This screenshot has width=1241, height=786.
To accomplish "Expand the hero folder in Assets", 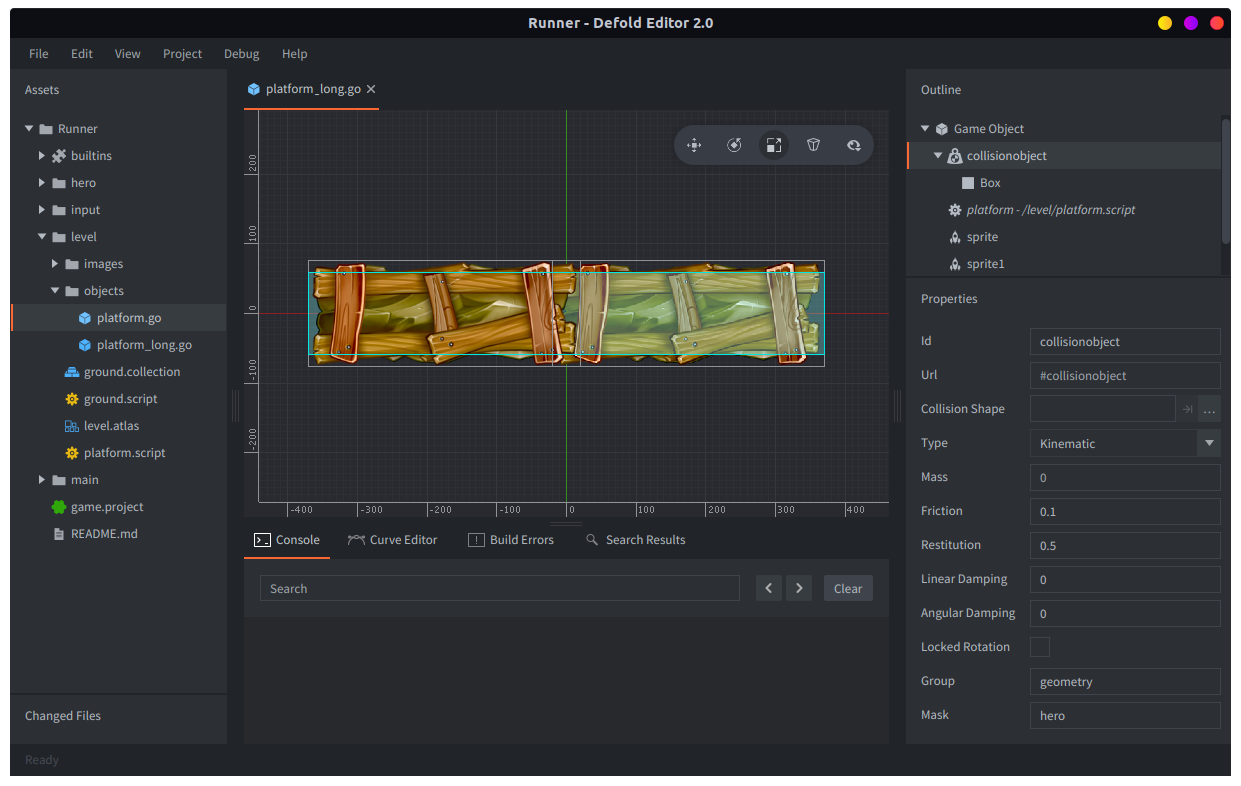I will [x=42, y=183].
